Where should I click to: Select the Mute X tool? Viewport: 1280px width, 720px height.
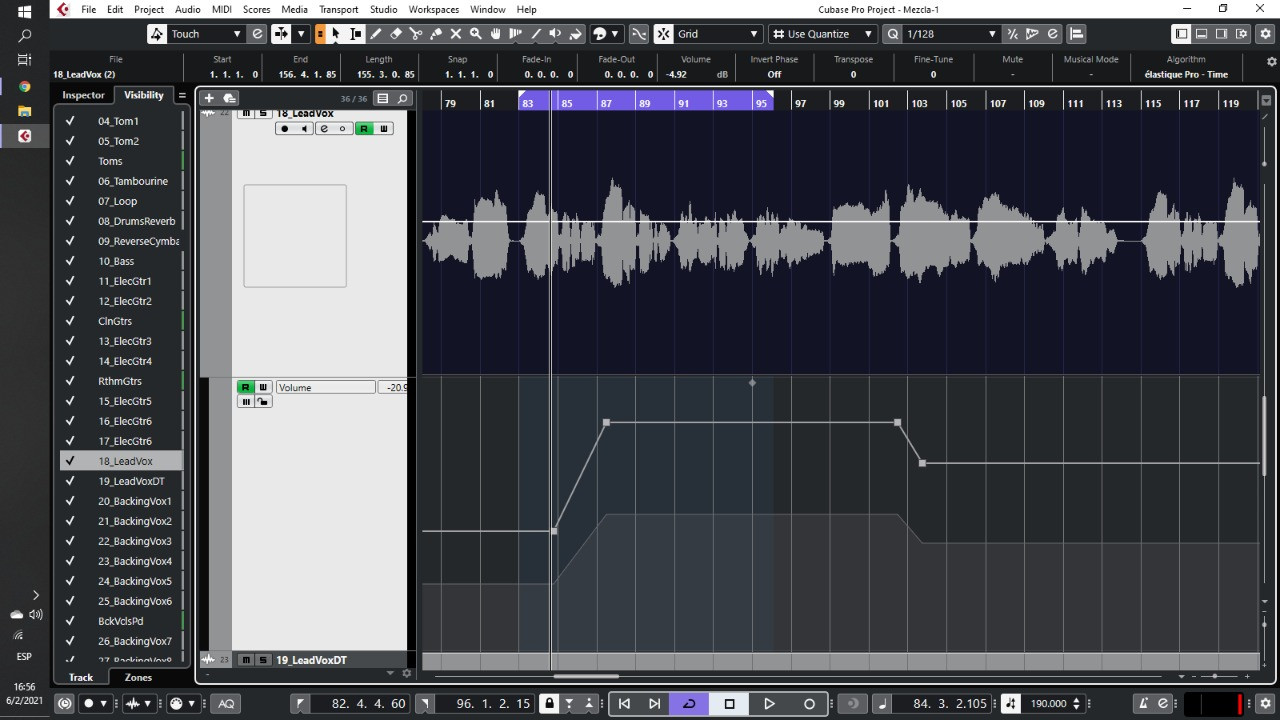(x=456, y=34)
